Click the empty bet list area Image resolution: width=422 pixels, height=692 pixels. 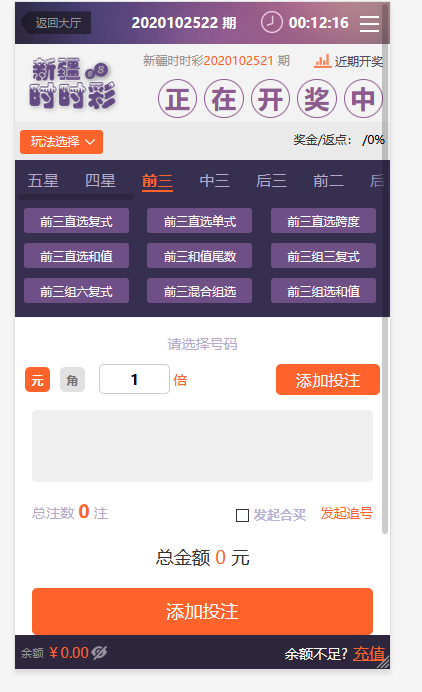[202, 446]
